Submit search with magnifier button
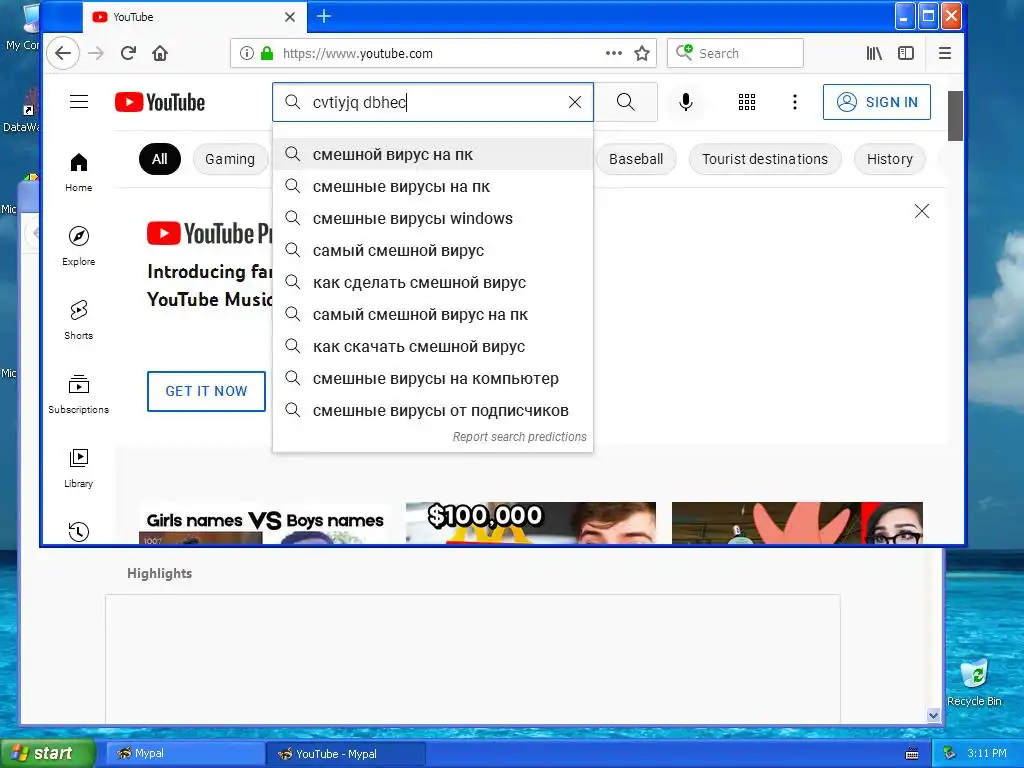The height and width of the screenshot is (768, 1024). (626, 102)
